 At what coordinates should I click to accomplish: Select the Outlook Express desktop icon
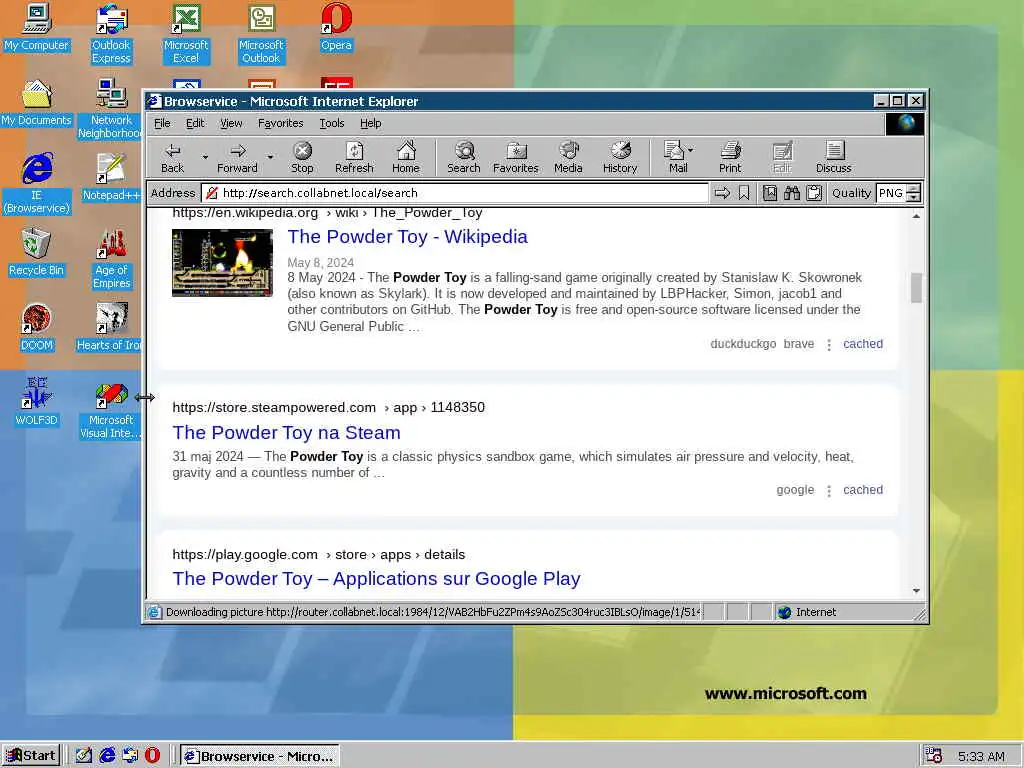pos(111,34)
